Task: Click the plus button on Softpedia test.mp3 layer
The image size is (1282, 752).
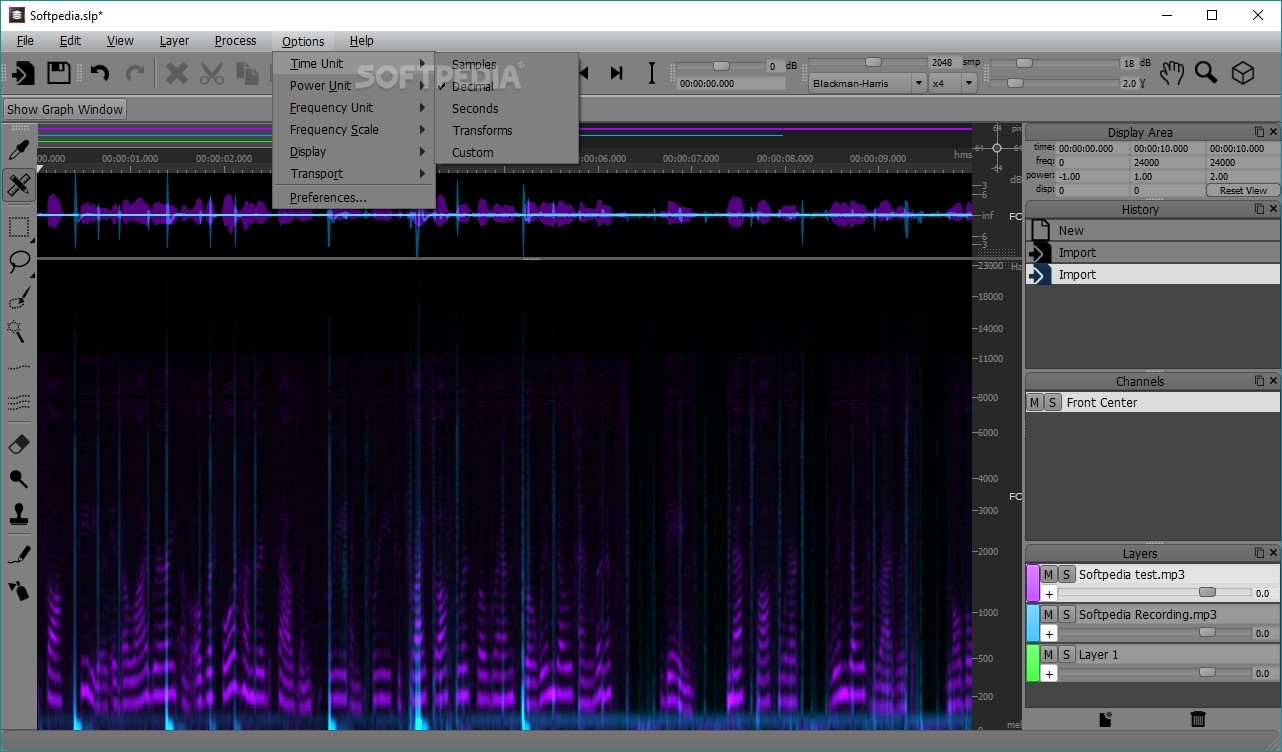Action: tap(1049, 593)
